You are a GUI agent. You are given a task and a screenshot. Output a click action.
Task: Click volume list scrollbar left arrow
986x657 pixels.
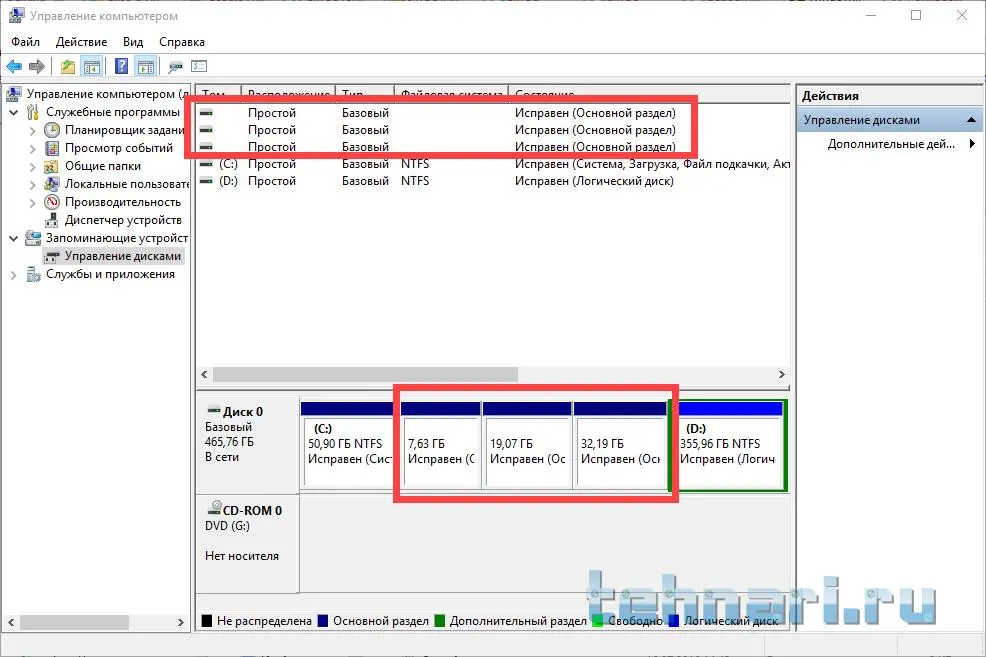point(204,374)
